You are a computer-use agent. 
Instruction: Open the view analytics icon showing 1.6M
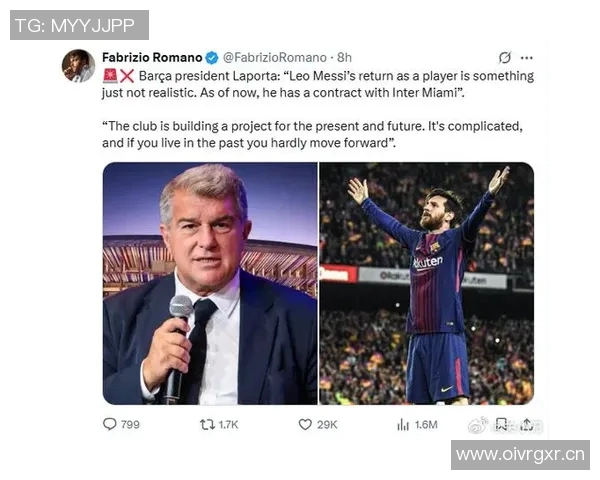(x=404, y=424)
